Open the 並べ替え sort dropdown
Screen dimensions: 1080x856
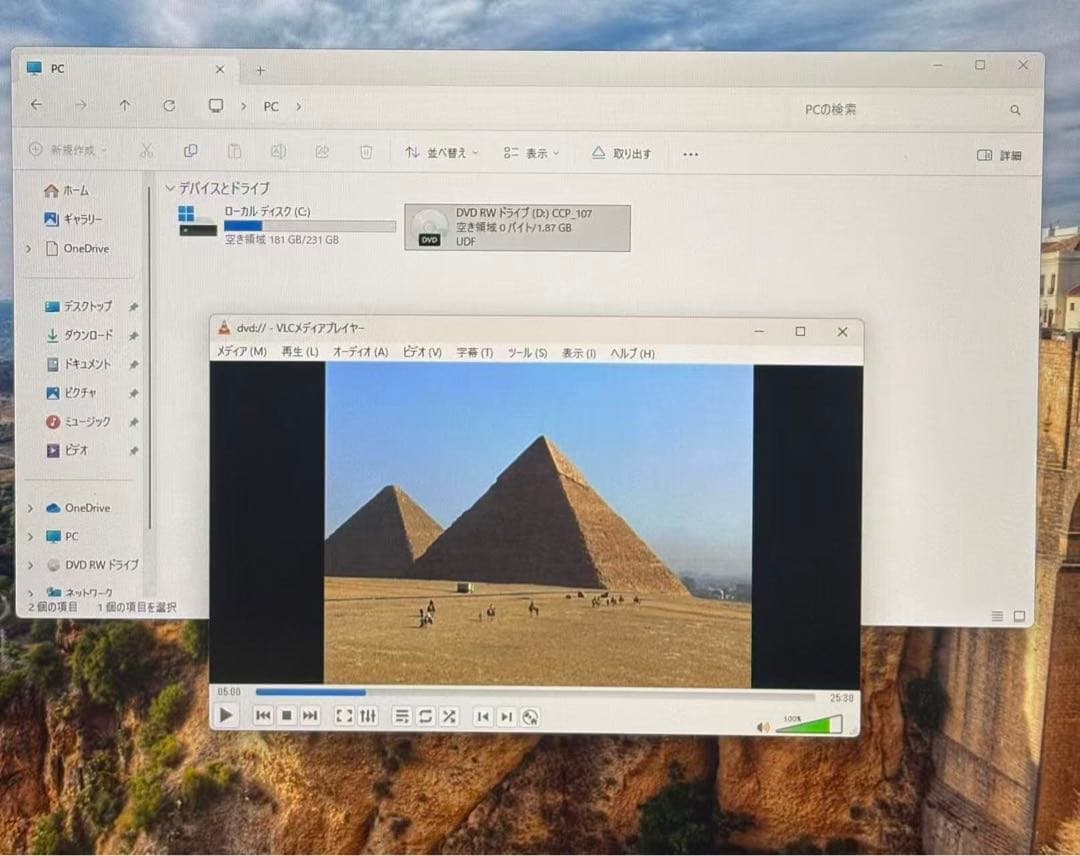point(440,152)
